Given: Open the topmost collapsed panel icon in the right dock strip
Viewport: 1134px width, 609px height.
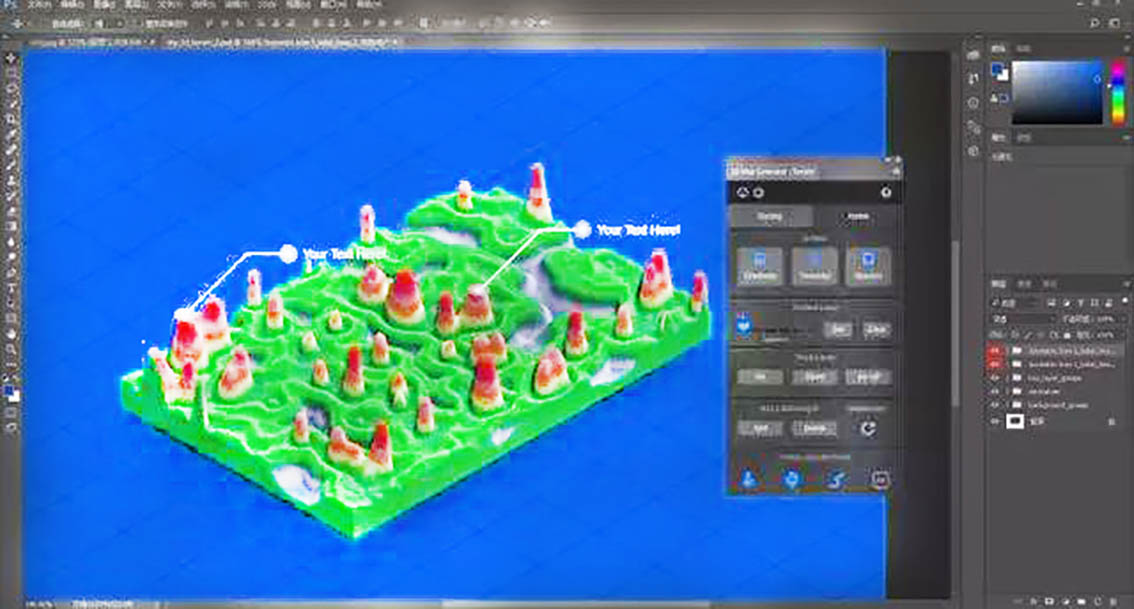Looking at the screenshot, I should (x=973, y=56).
